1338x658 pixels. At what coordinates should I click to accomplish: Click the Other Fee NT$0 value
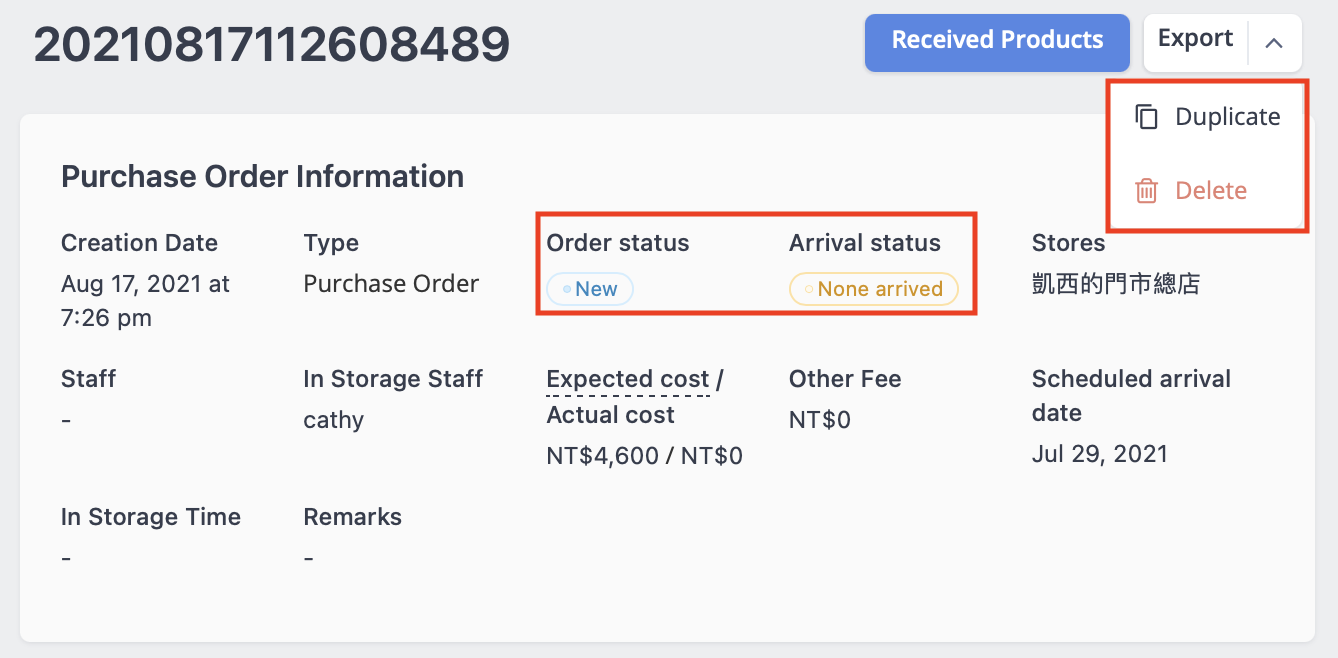coord(820,420)
